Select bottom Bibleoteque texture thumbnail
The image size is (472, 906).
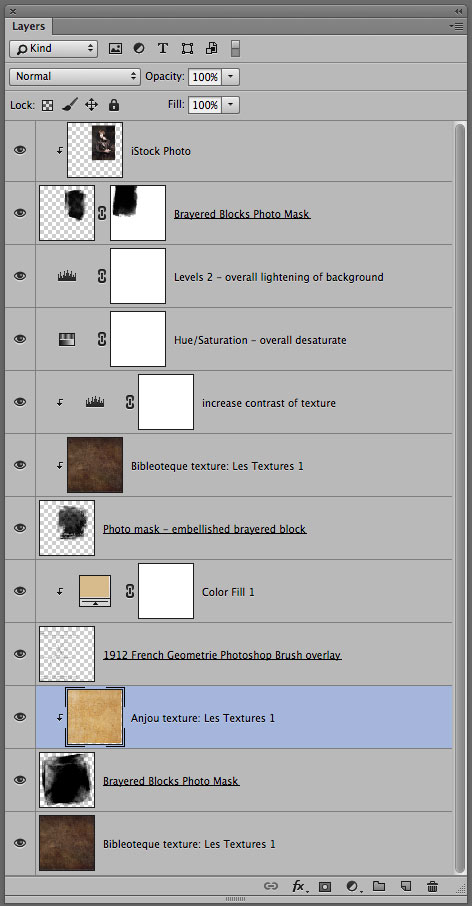pos(67,843)
